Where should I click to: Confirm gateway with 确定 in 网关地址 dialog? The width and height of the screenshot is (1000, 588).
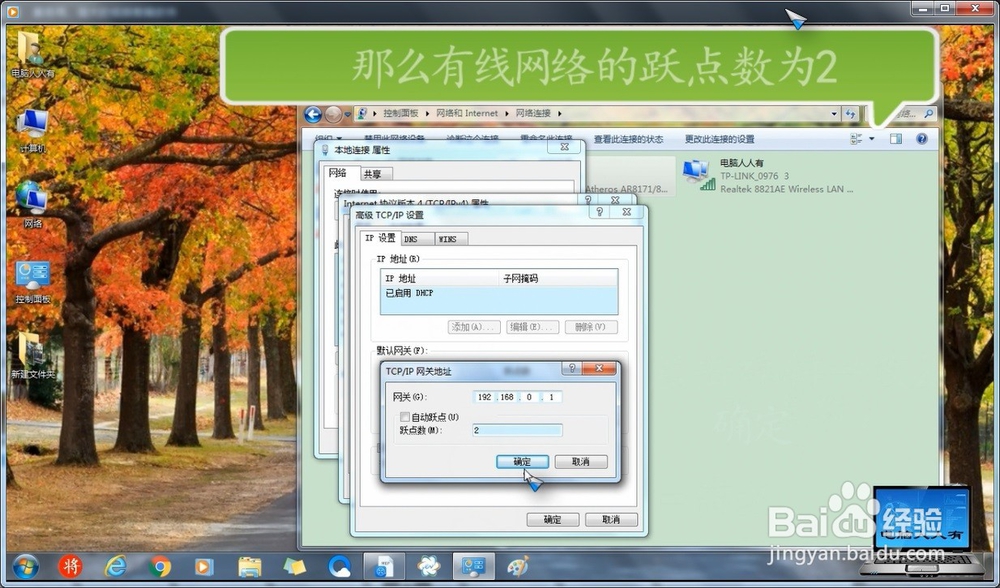[522, 462]
